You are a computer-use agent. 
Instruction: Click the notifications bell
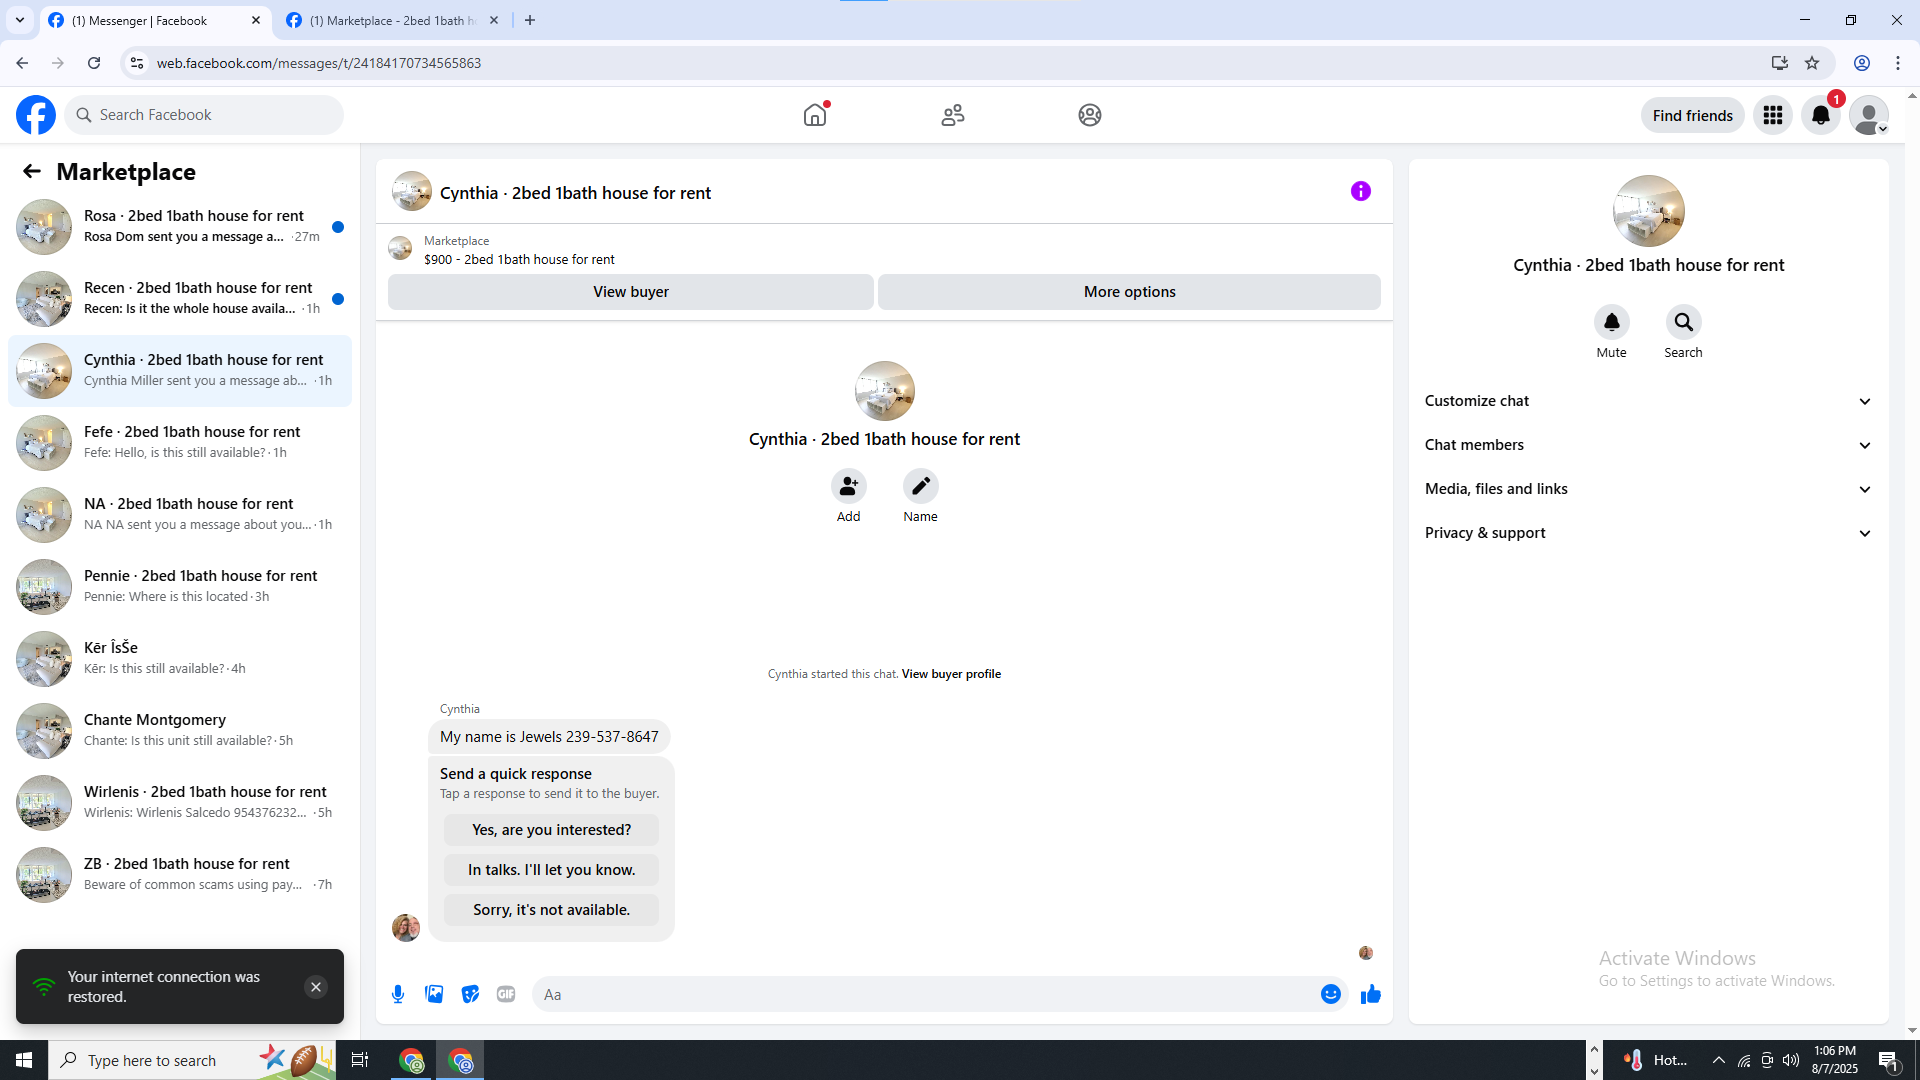click(1820, 115)
